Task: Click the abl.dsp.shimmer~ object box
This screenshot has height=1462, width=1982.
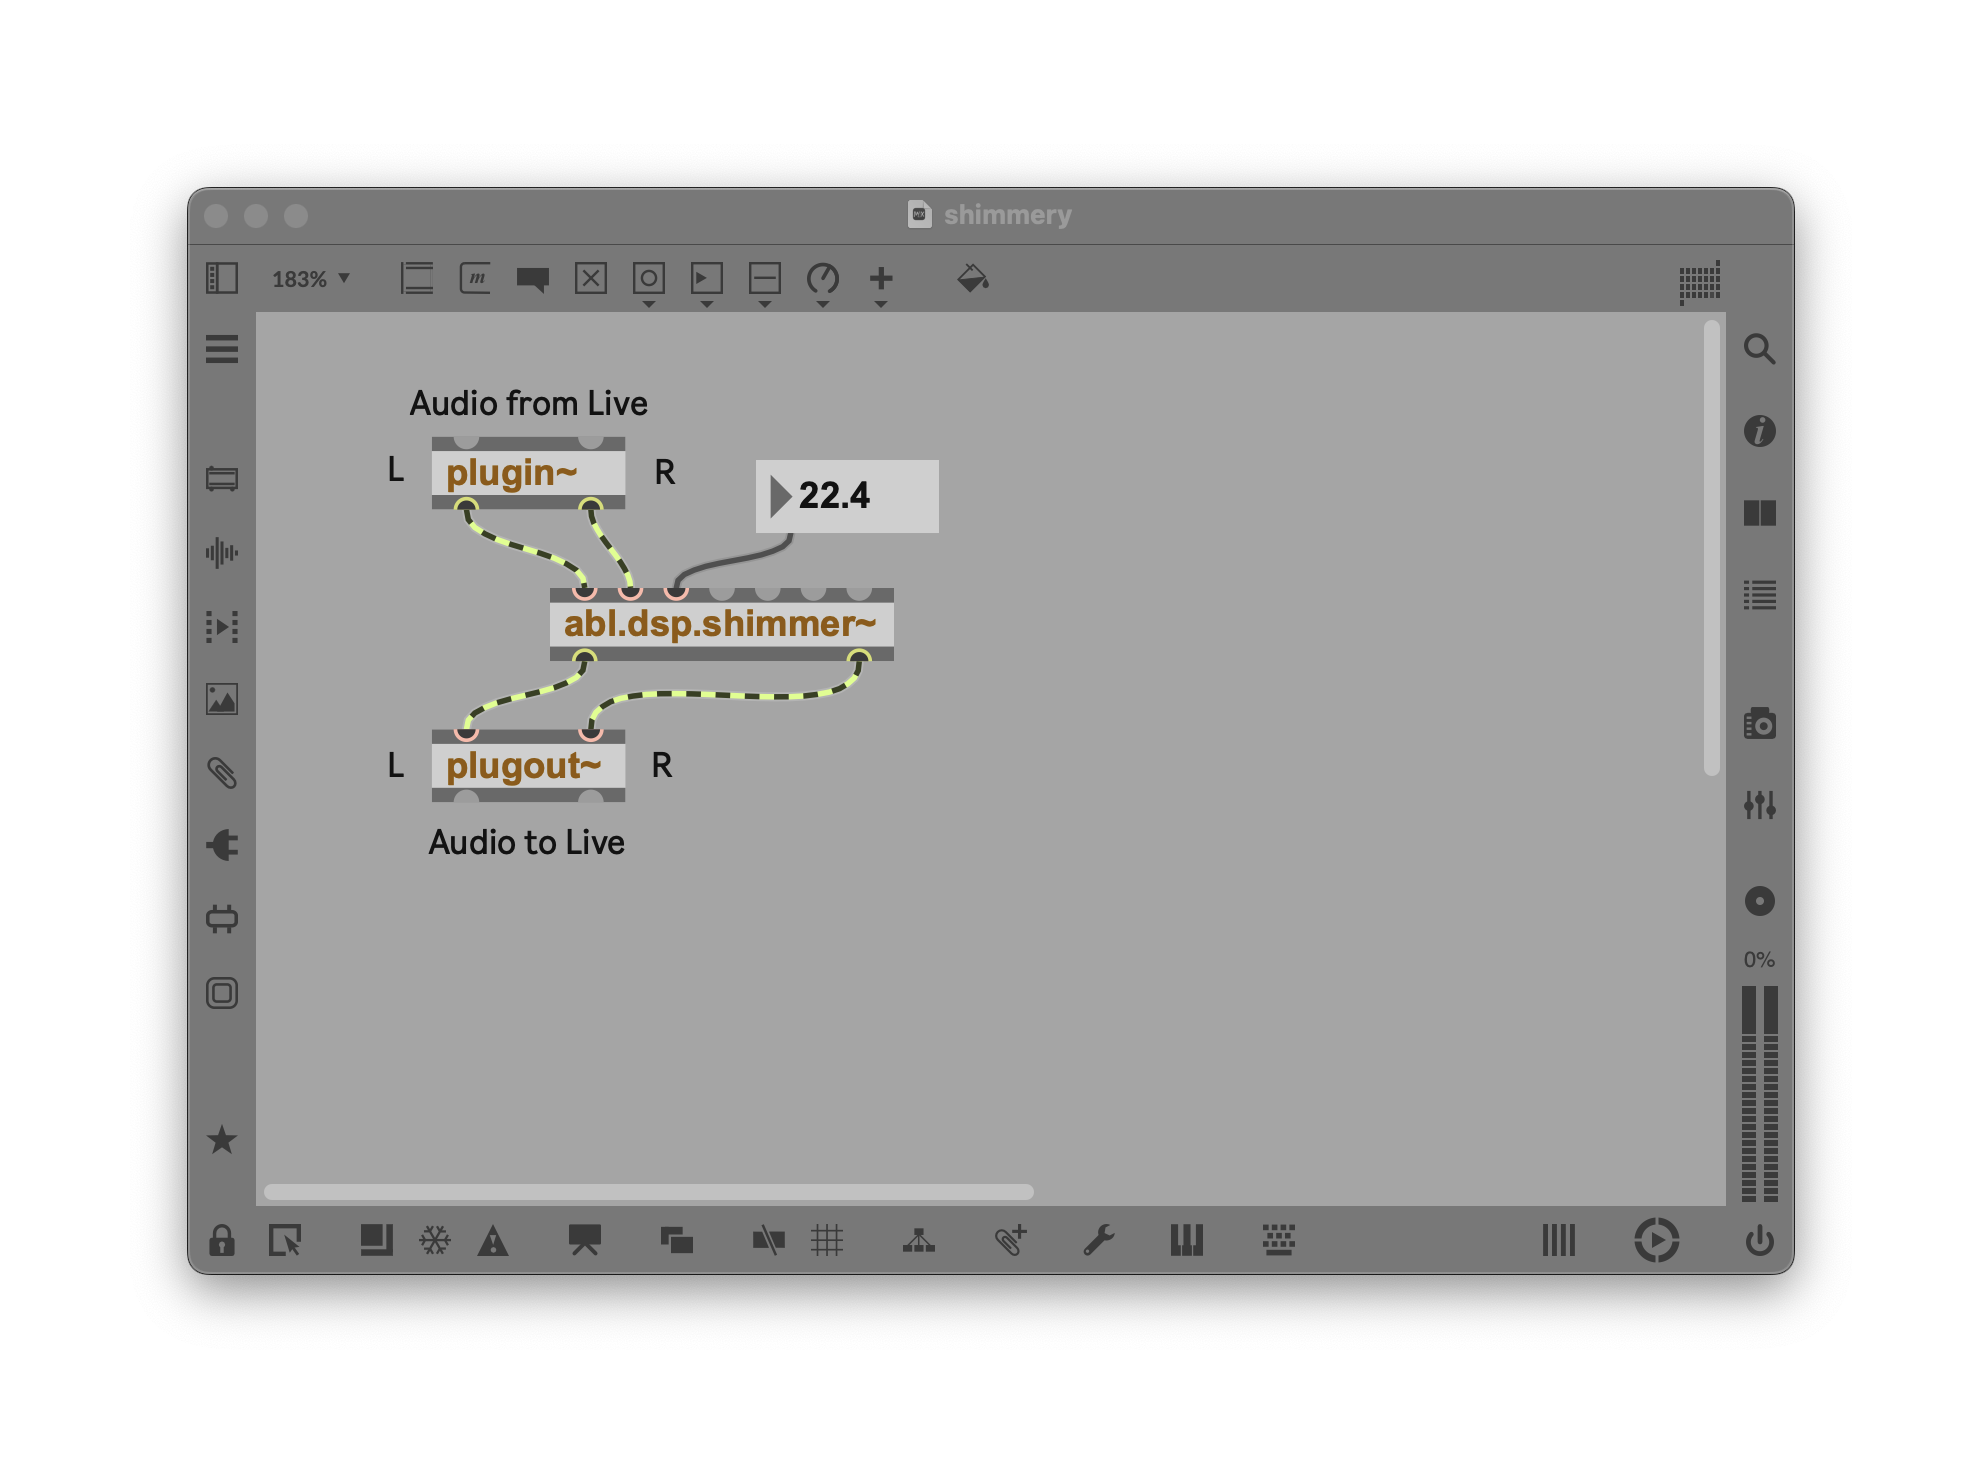Action: pos(720,624)
